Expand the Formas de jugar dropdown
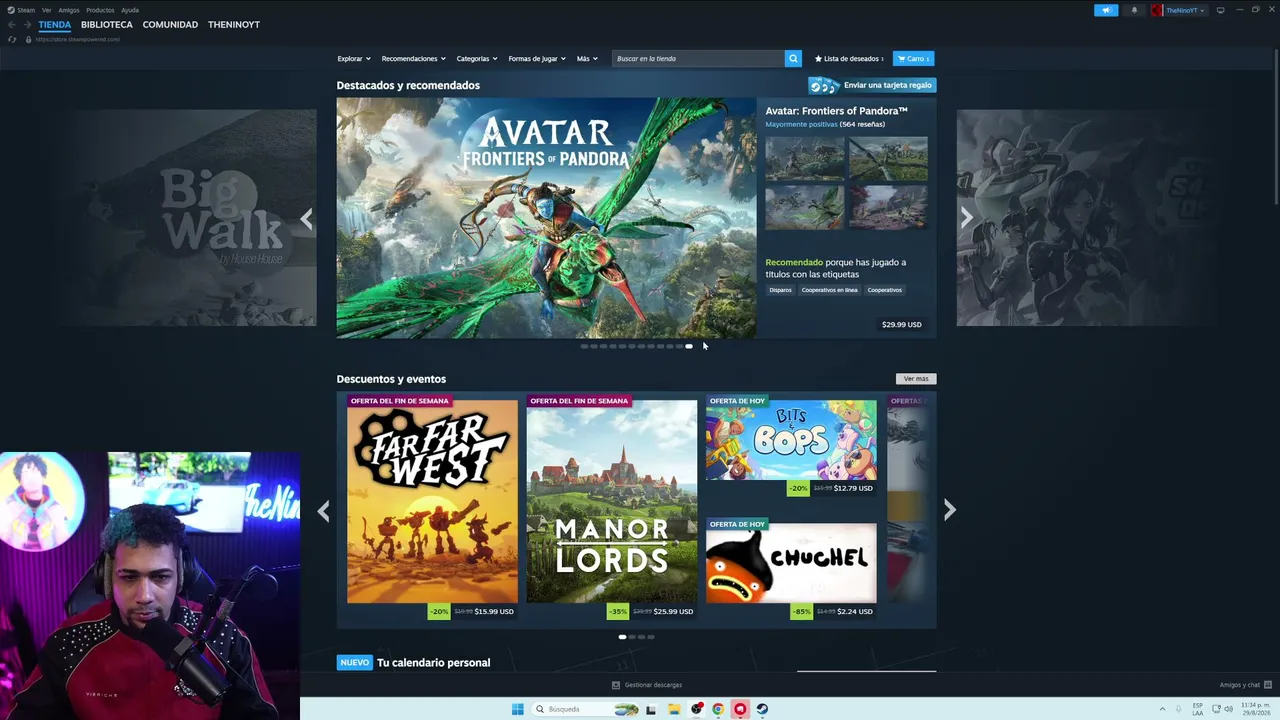1280x720 pixels. (537, 59)
